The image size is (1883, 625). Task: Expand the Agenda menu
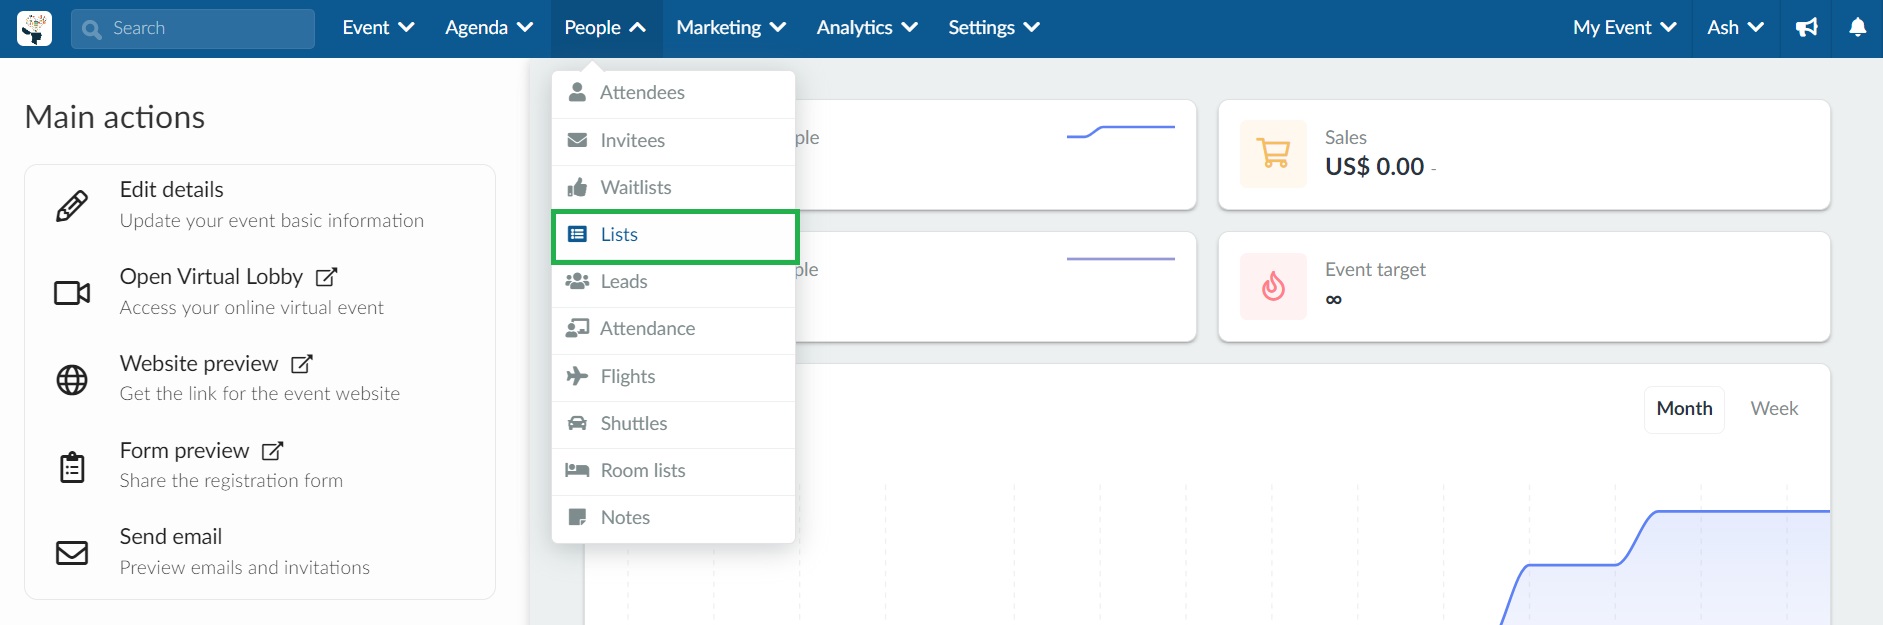click(x=489, y=28)
